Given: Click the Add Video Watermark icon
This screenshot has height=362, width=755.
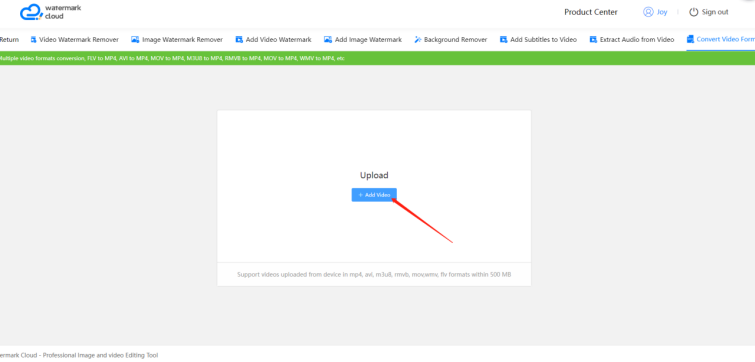Looking at the screenshot, I should point(239,39).
